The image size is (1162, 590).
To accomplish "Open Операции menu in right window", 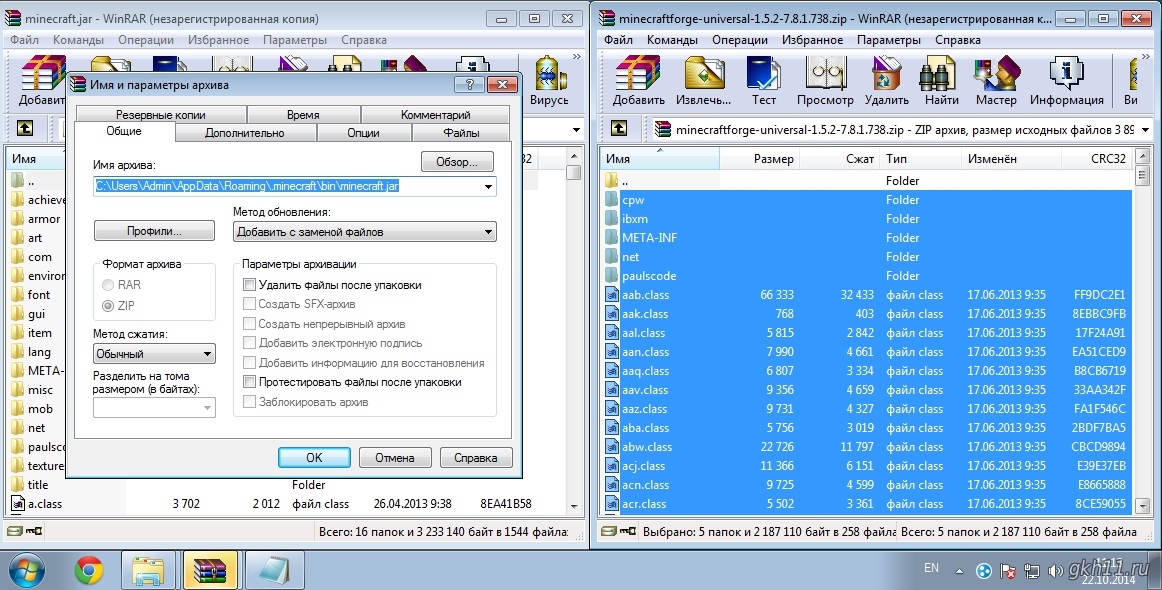I will 740,40.
